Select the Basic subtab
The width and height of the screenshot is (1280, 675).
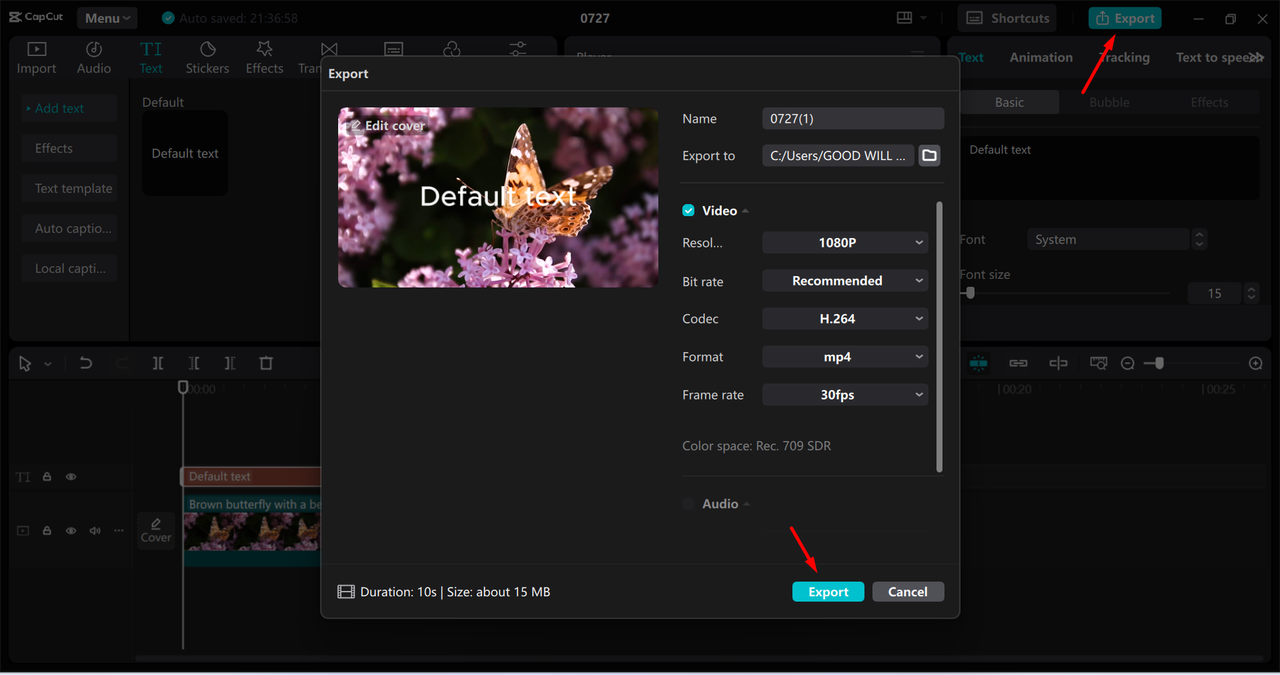(x=1009, y=102)
